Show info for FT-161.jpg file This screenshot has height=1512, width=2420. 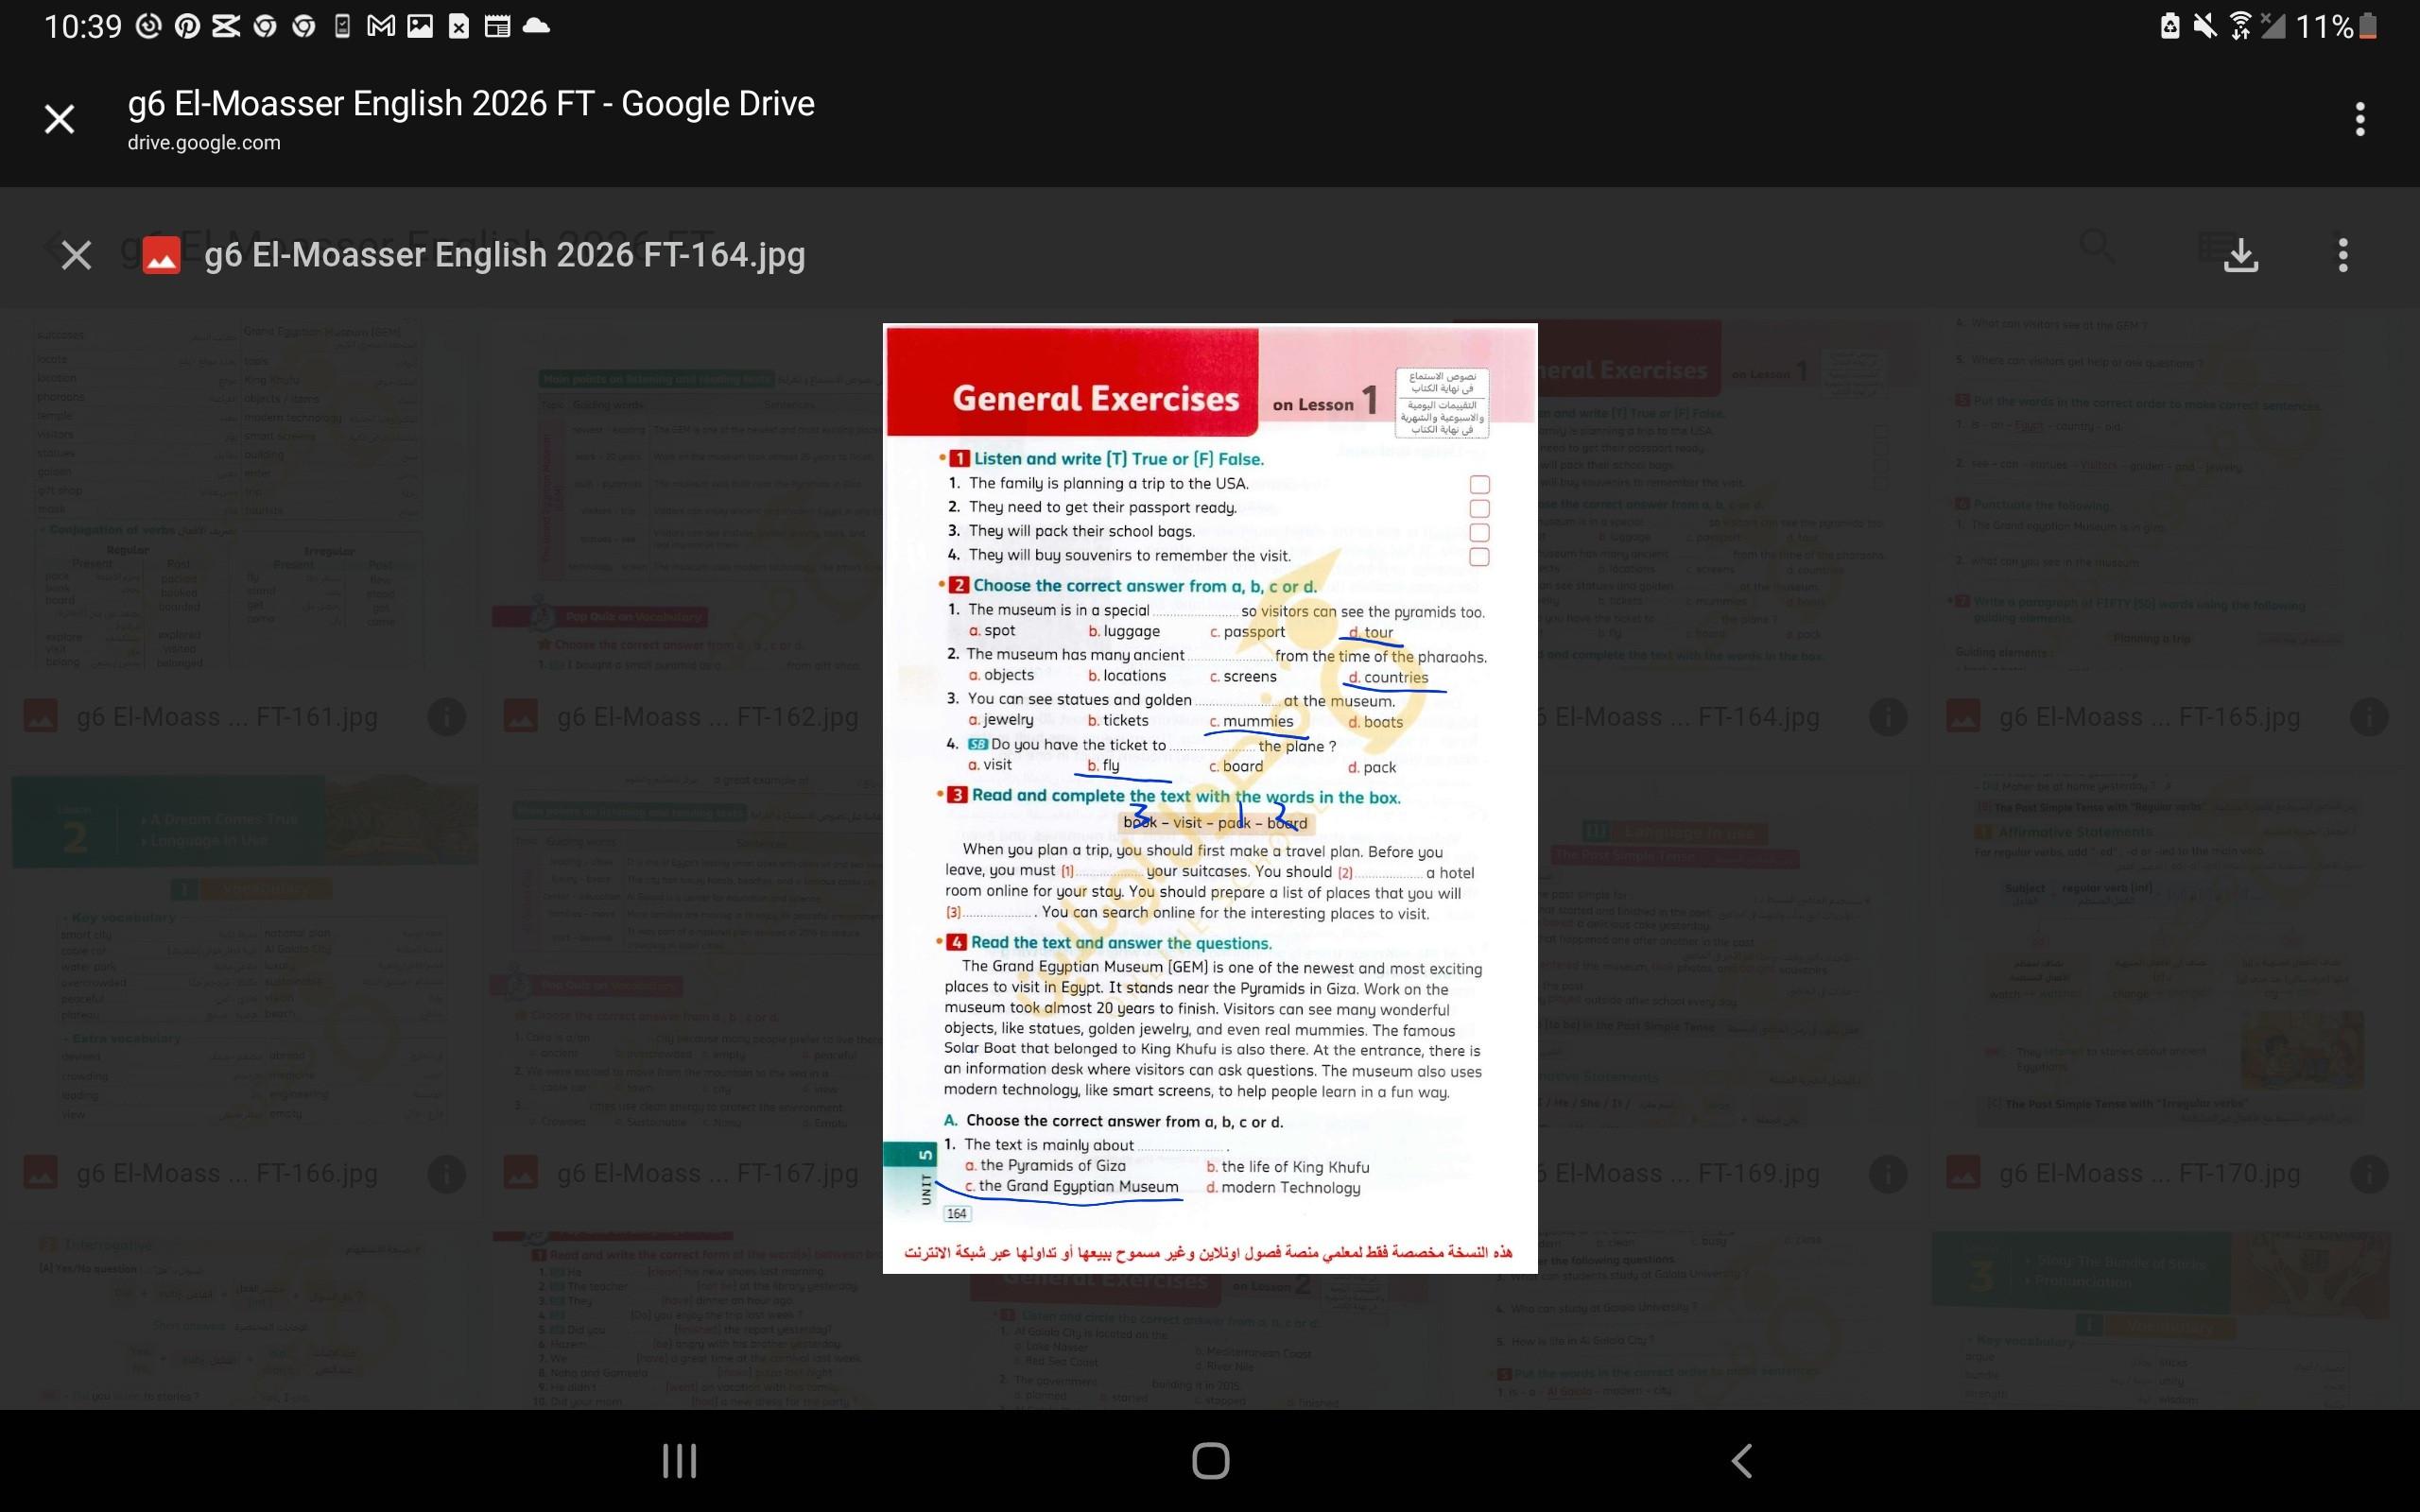tap(446, 717)
